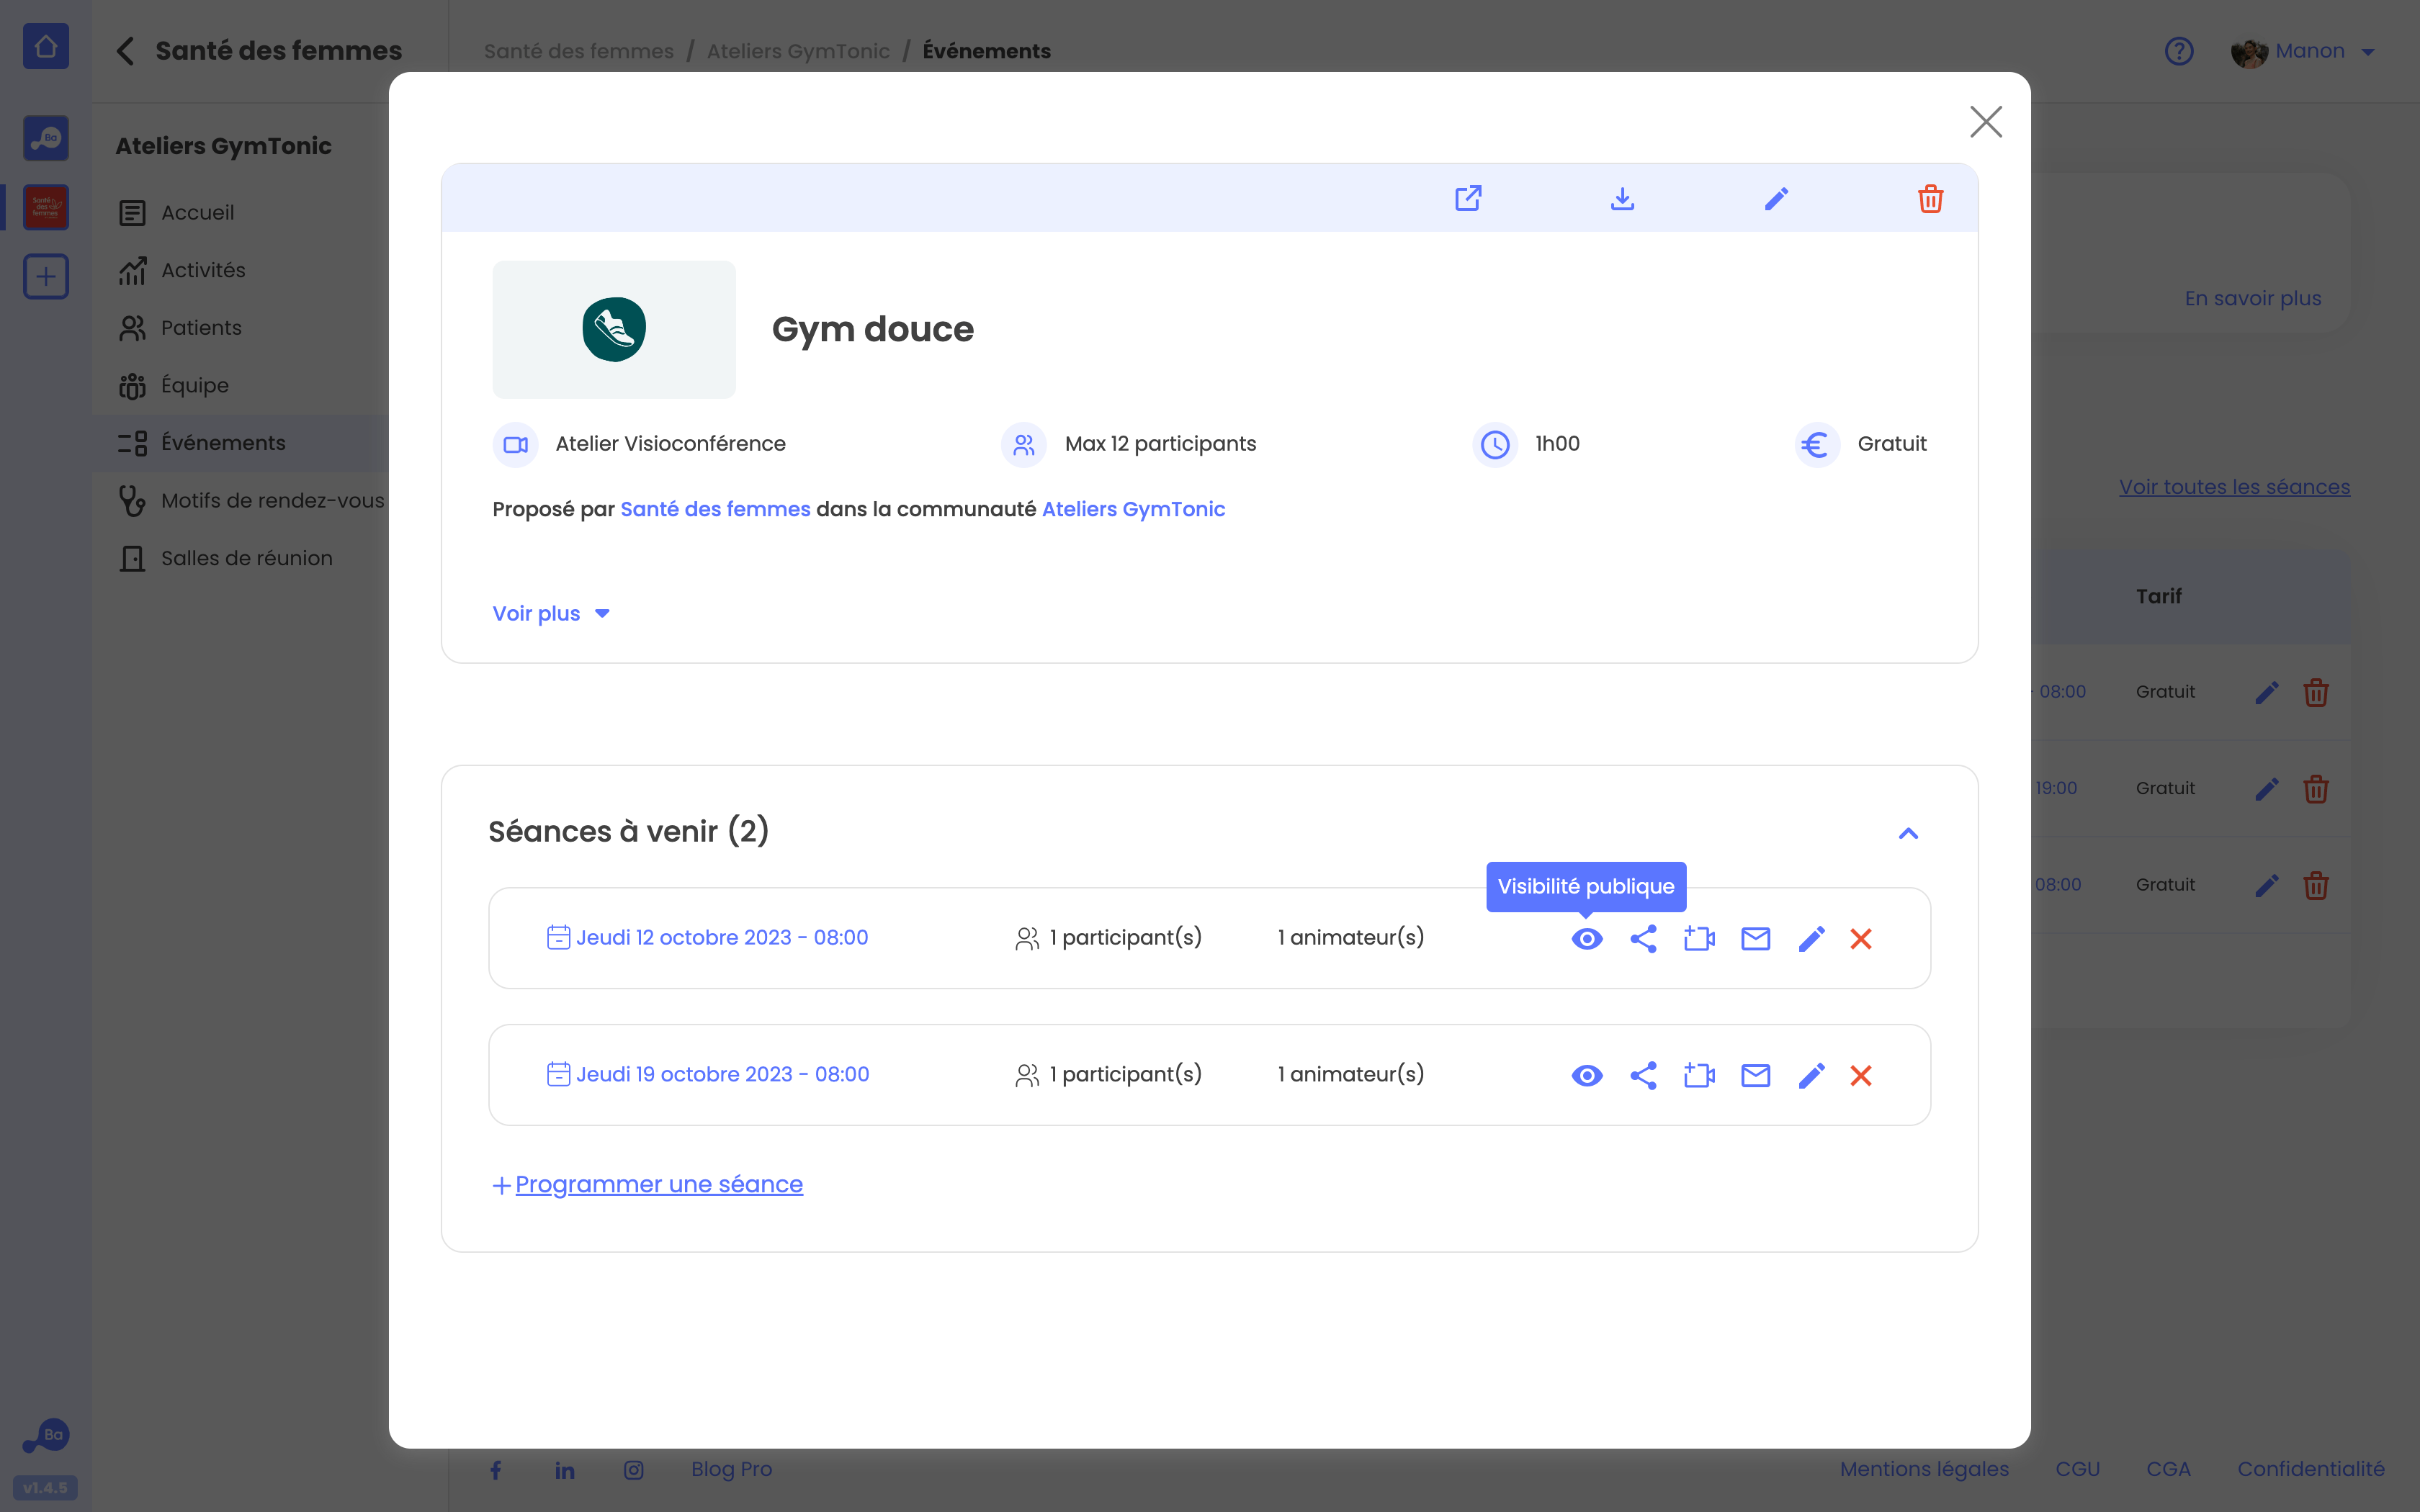This screenshot has height=1512, width=2420.
Task: Open Instagram footer icon
Action: pyautogui.click(x=634, y=1469)
